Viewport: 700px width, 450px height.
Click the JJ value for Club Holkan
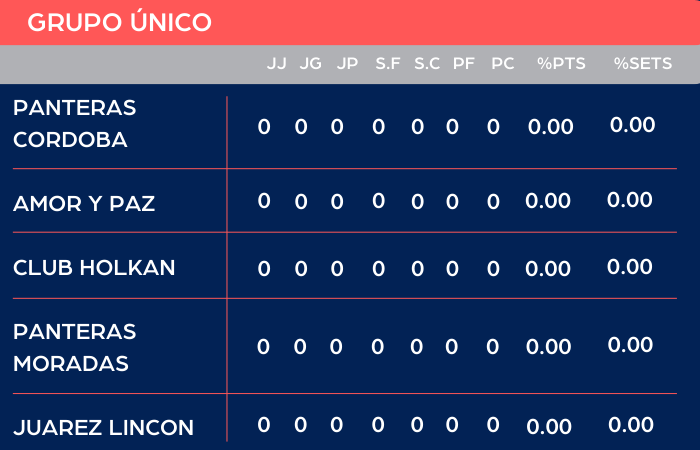click(264, 268)
